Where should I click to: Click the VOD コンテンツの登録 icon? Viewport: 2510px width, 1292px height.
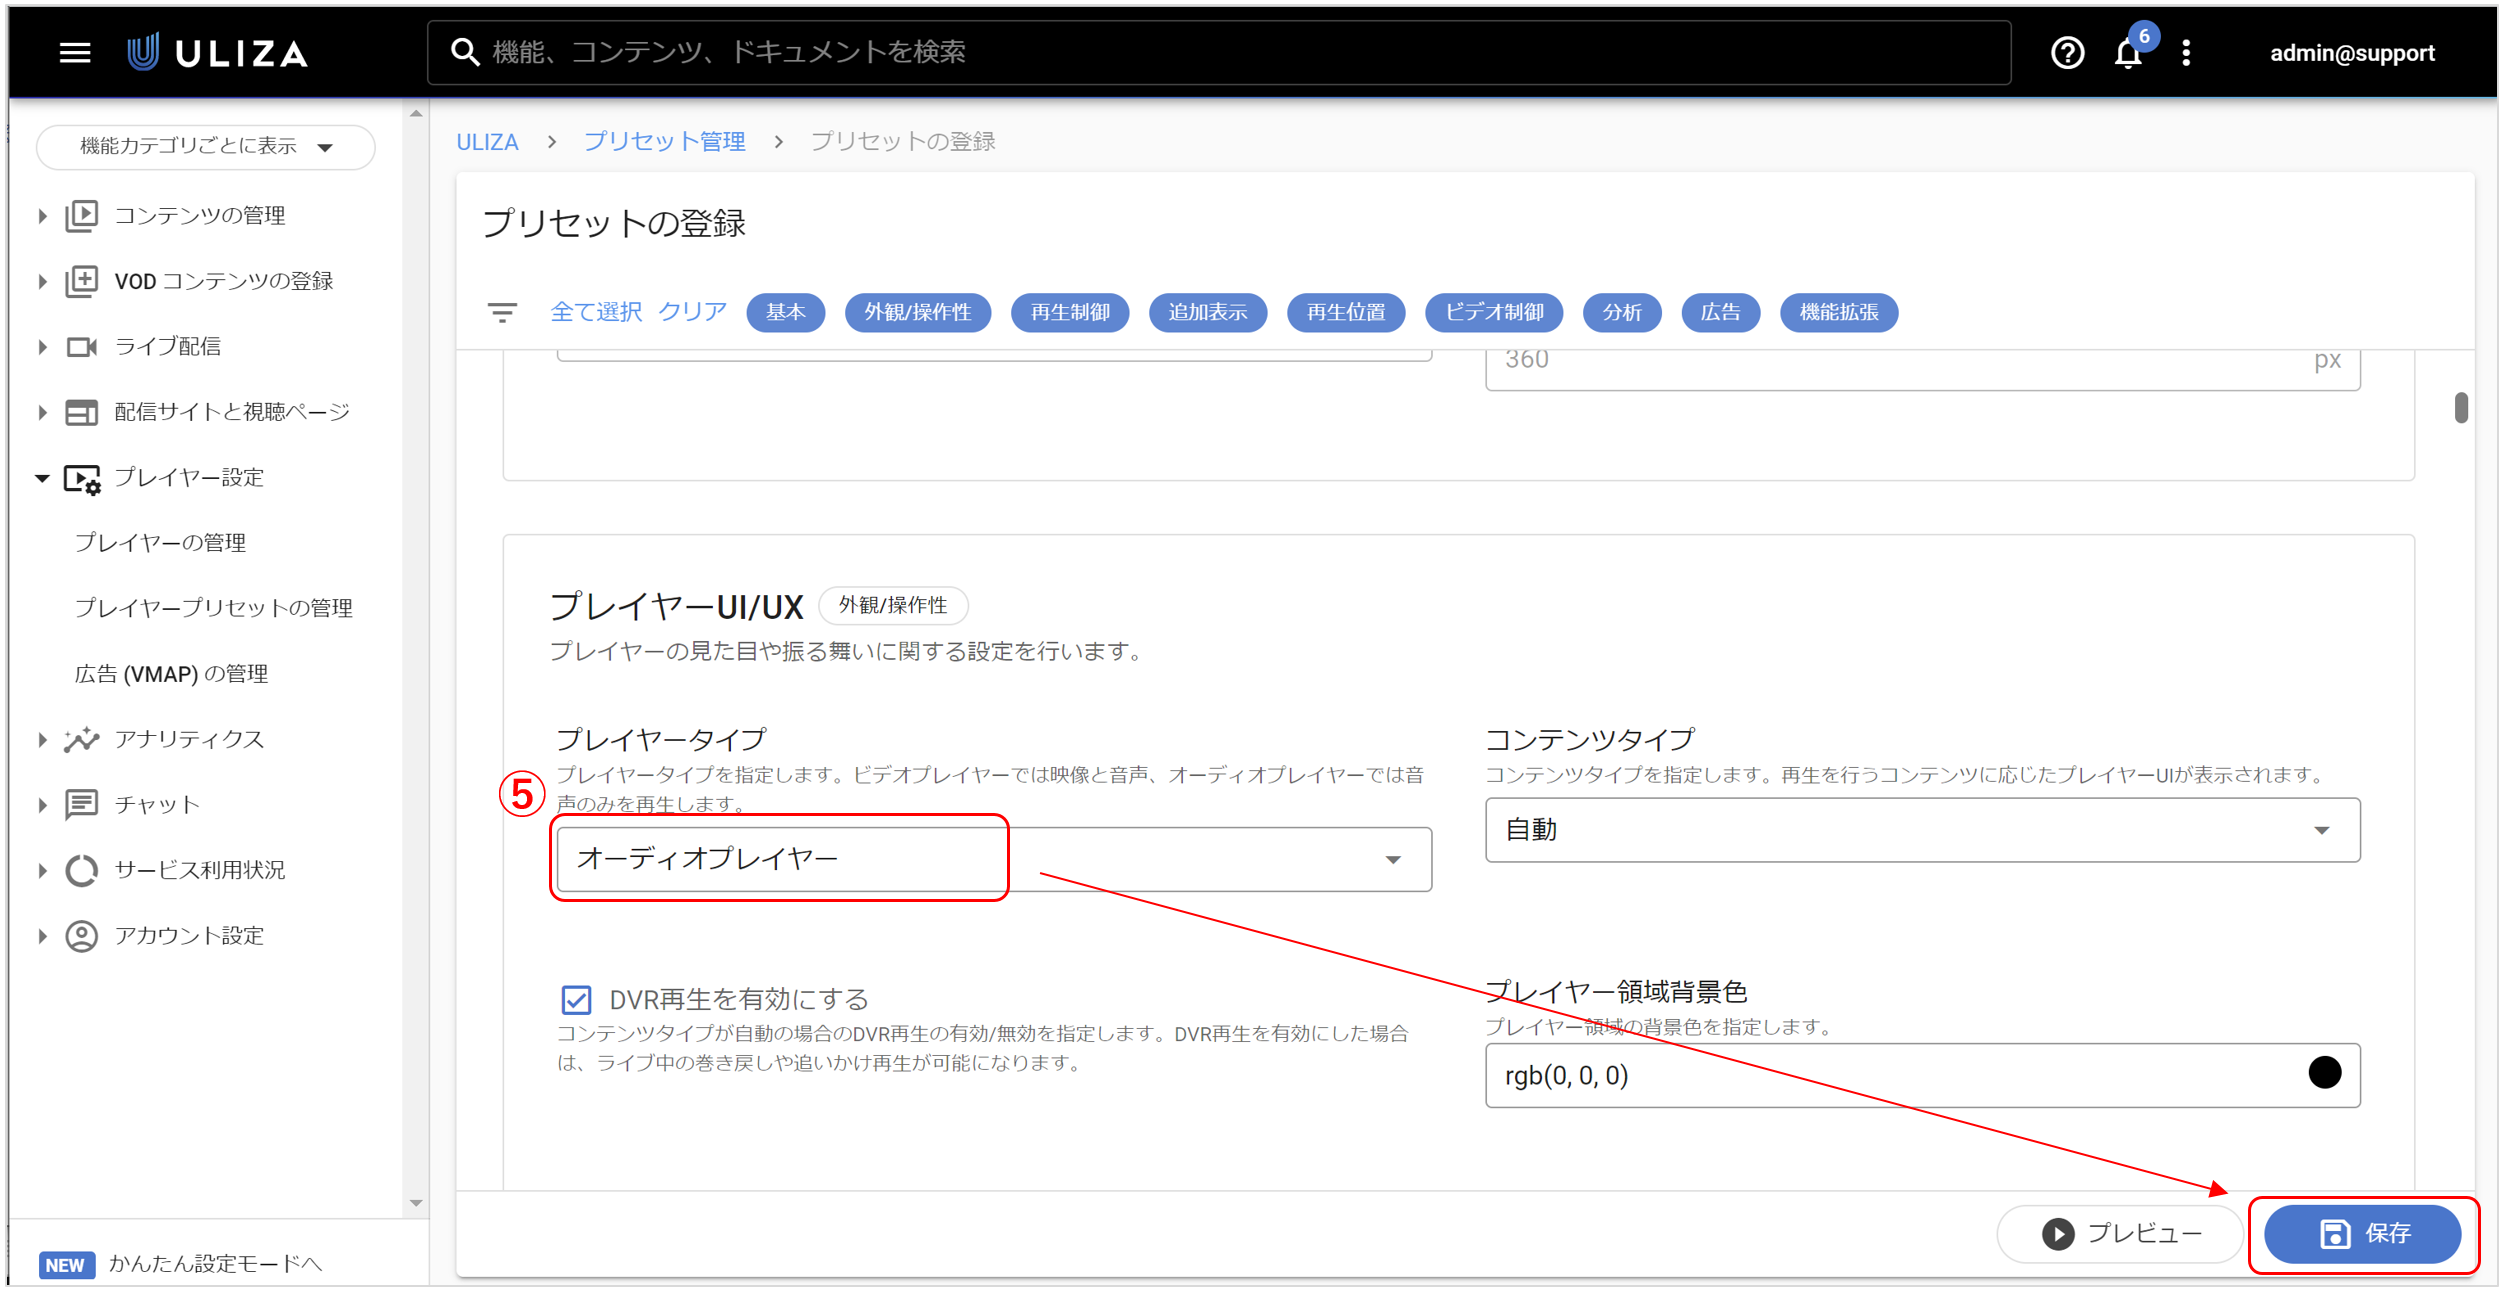[82, 281]
